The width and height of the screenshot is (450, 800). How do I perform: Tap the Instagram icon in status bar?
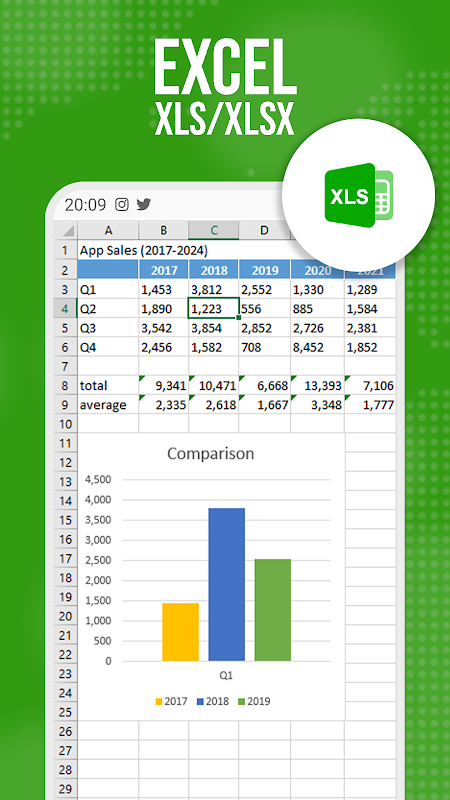click(122, 205)
